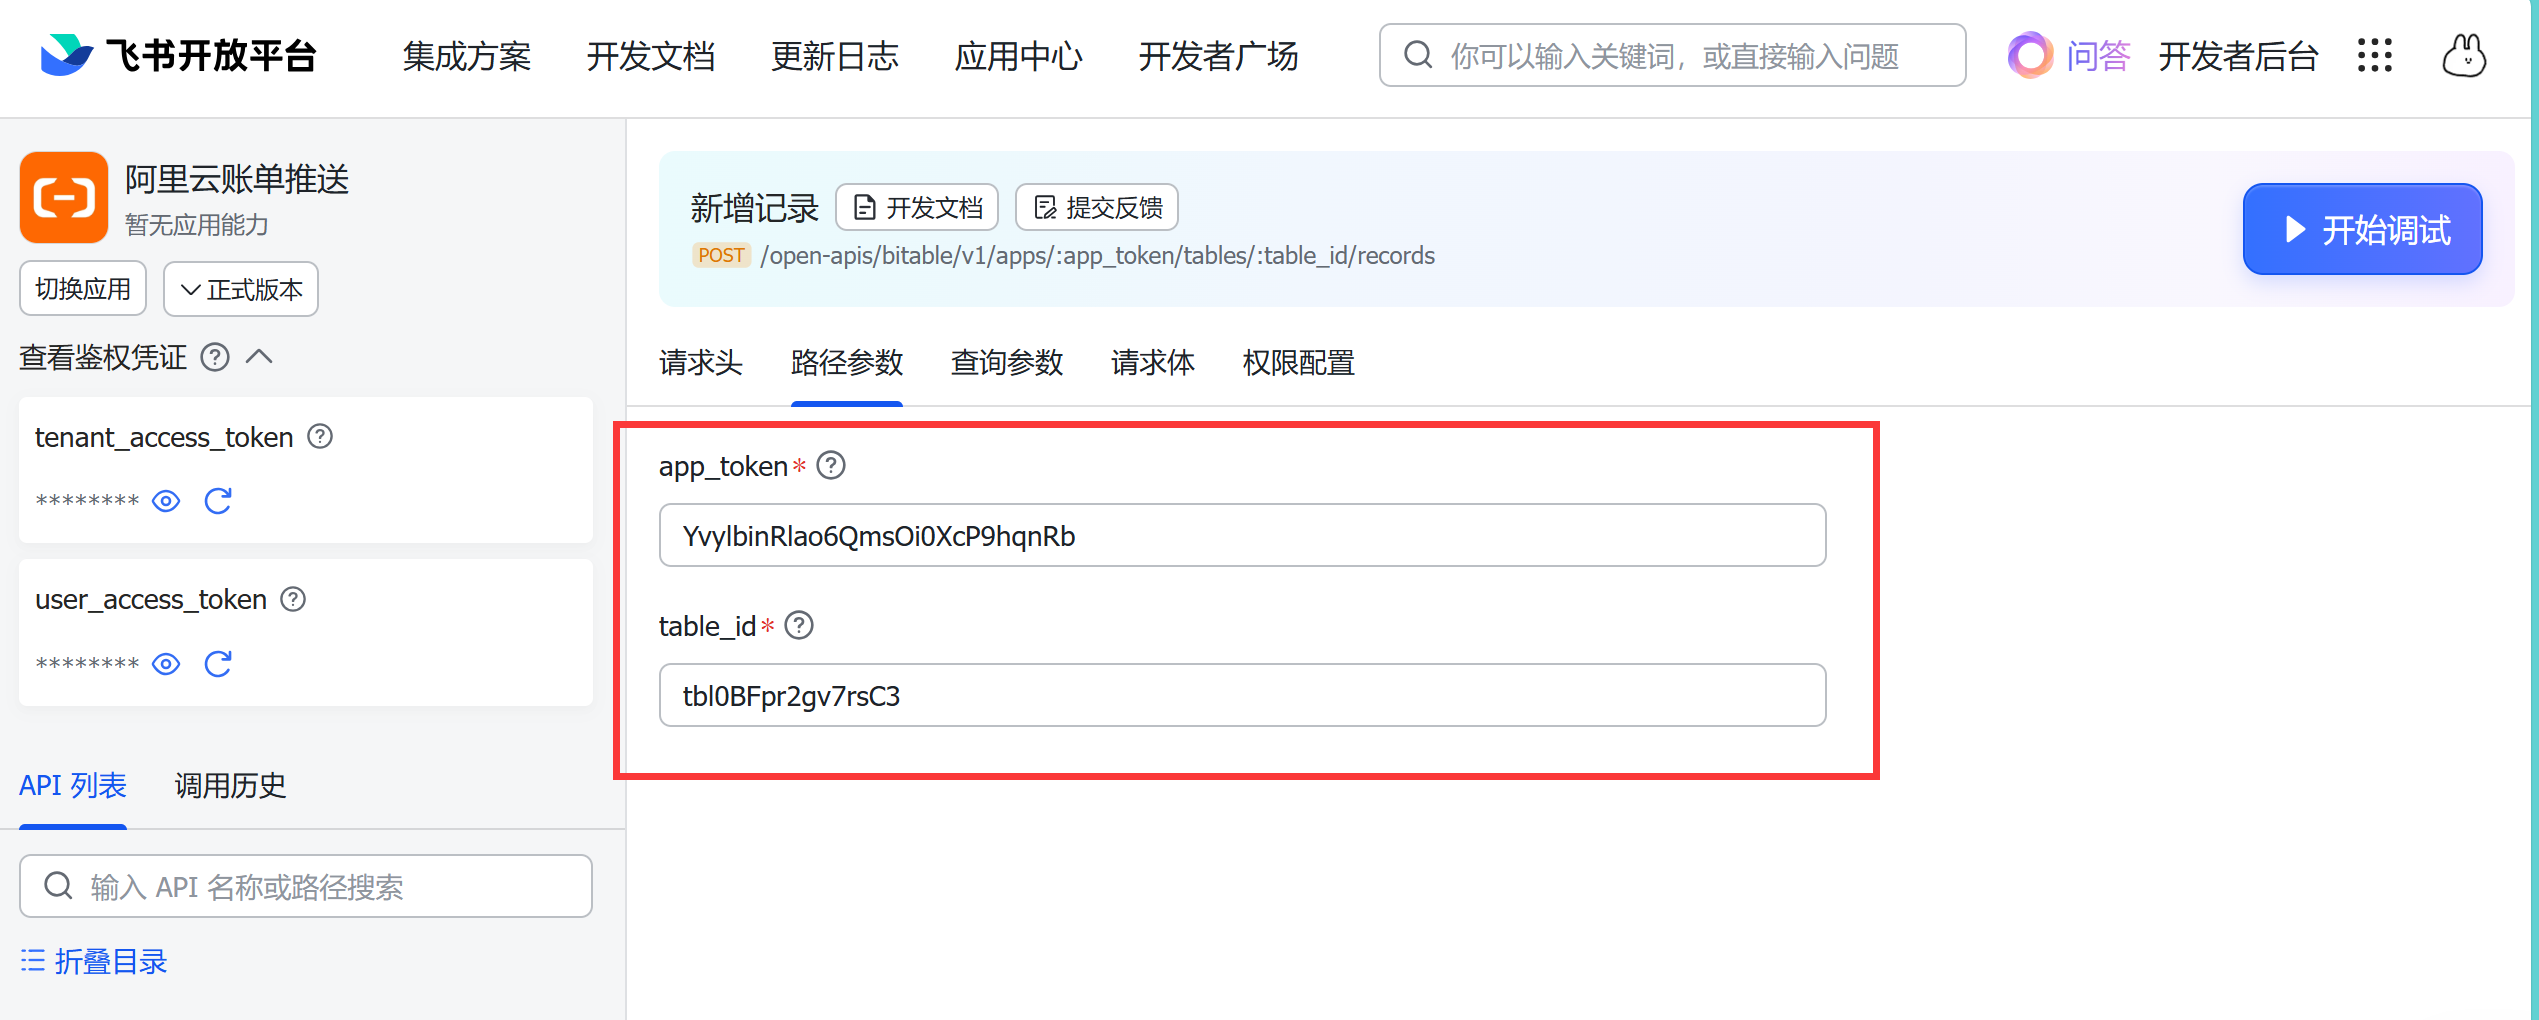Open 开发文档 link beside 新增记录
Viewport: 2539px width, 1020px height.
coord(917,208)
